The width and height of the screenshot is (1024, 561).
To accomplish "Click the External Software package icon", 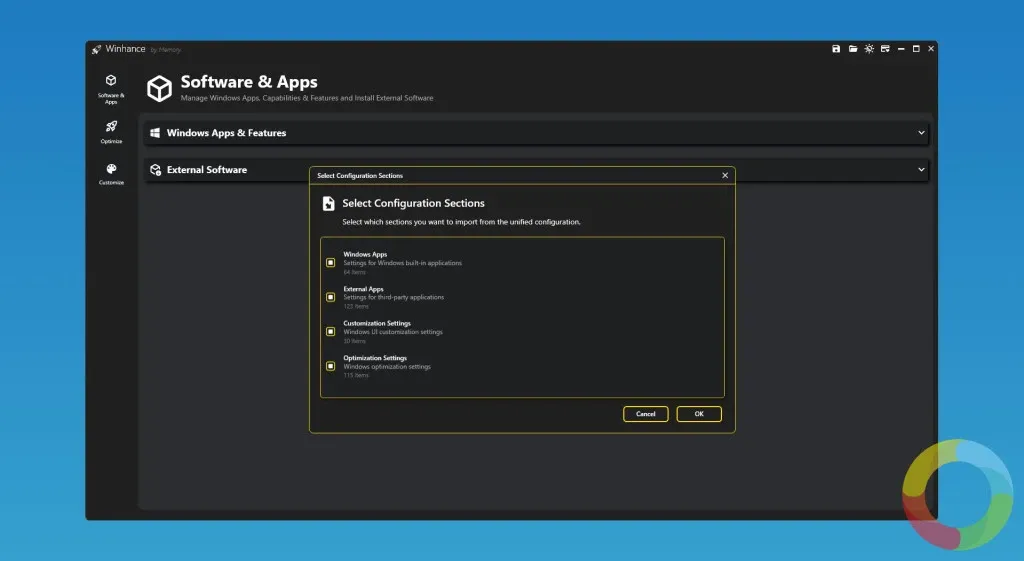I will click(x=155, y=170).
